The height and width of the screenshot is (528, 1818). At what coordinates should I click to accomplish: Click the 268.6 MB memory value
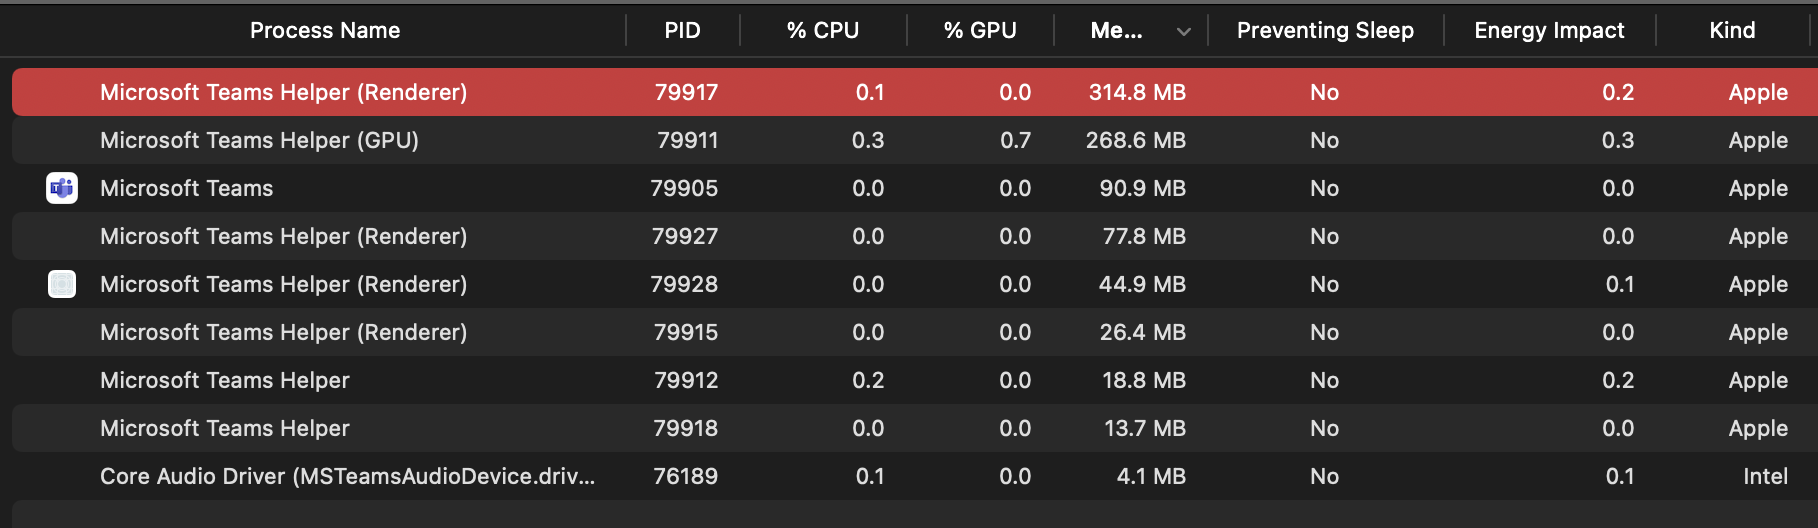click(x=1136, y=140)
